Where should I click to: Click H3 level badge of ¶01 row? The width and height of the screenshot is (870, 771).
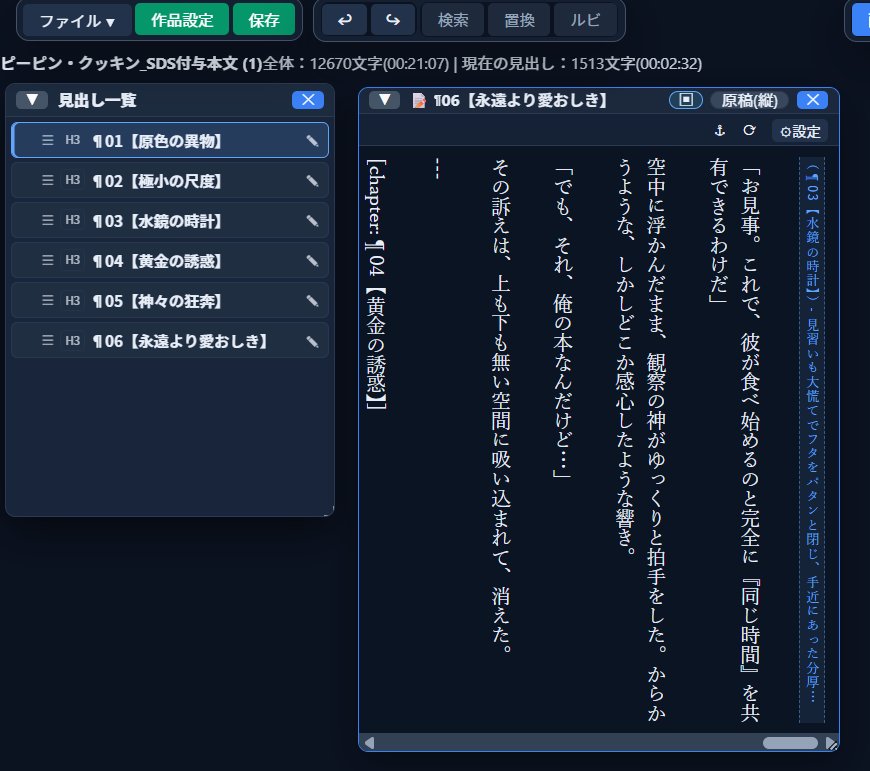pyautogui.click(x=73, y=140)
